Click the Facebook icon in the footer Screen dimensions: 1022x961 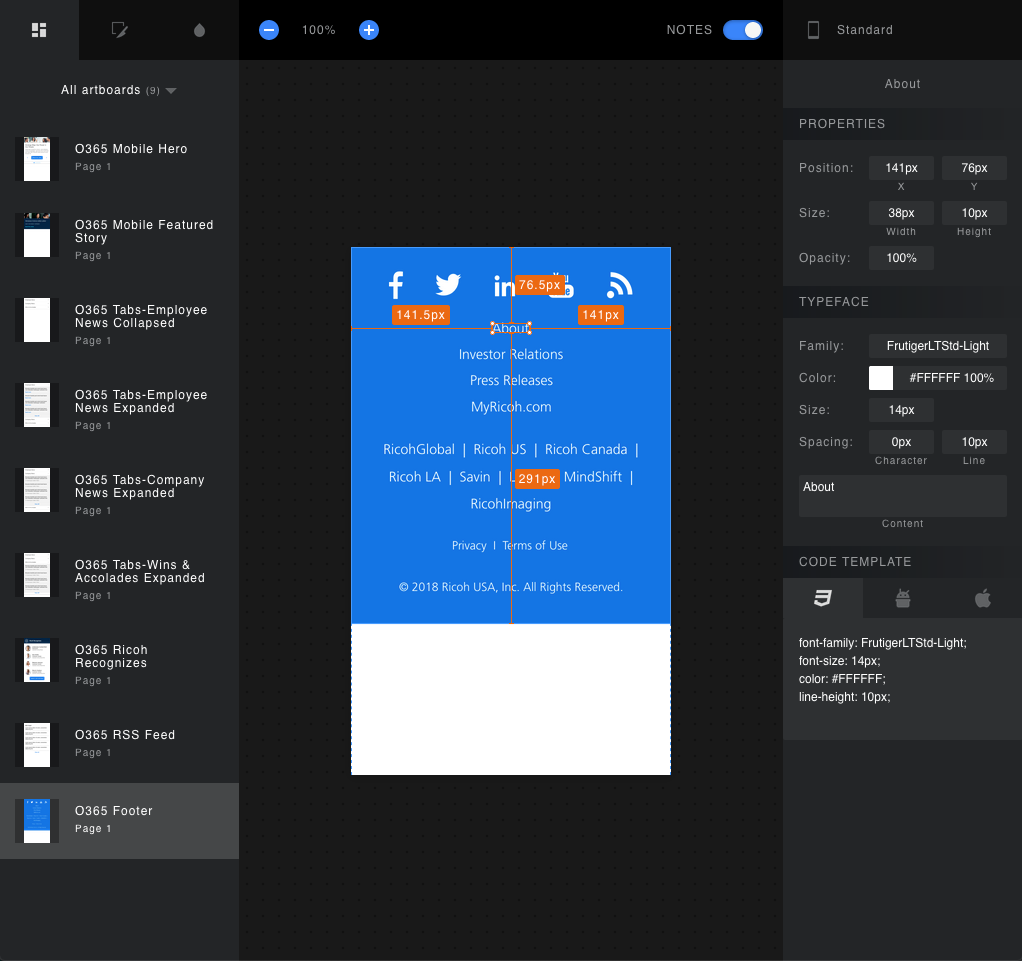(396, 285)
